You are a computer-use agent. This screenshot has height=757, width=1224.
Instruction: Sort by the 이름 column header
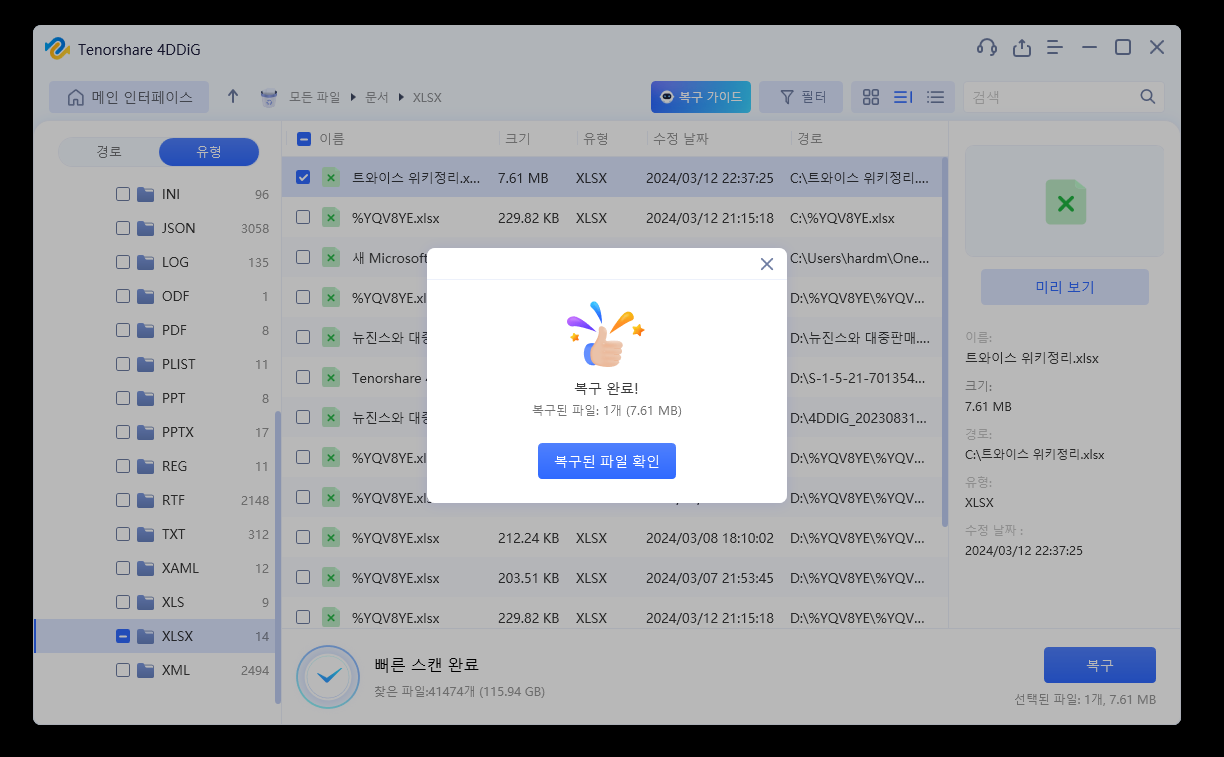[332, 139]
